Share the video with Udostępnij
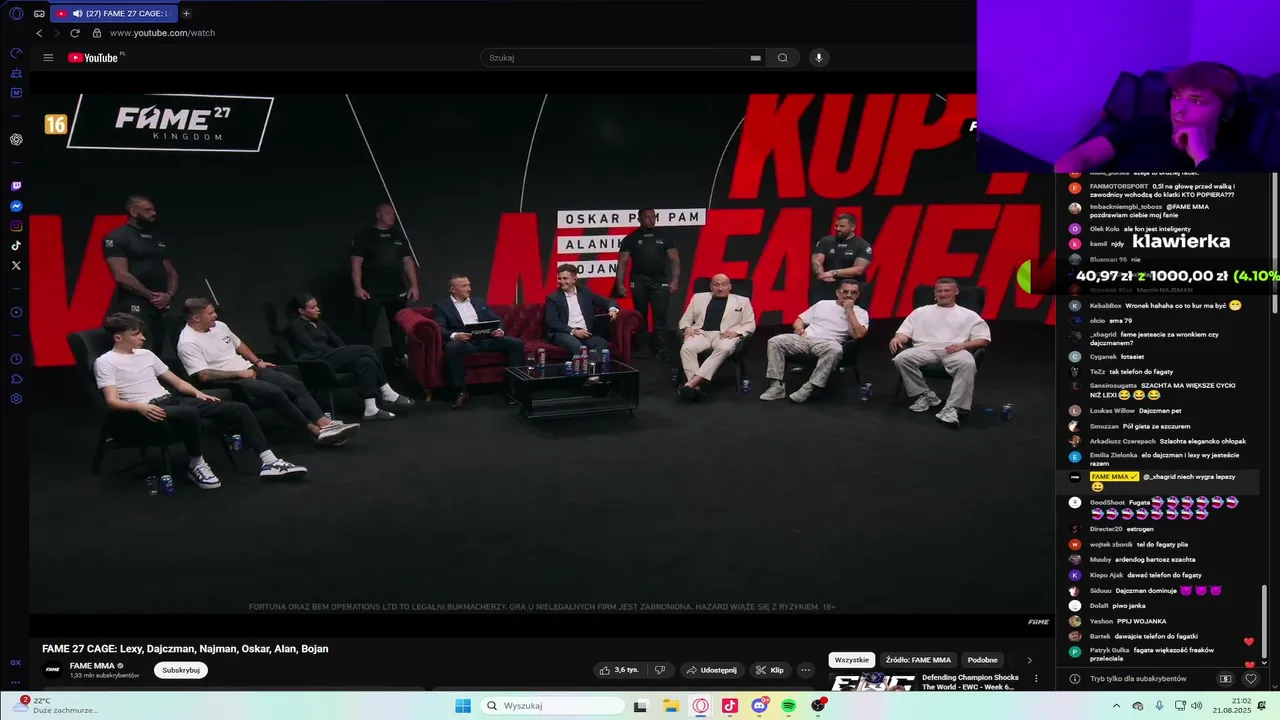This screenshot has width=1280, height=720. click(711, 670)
